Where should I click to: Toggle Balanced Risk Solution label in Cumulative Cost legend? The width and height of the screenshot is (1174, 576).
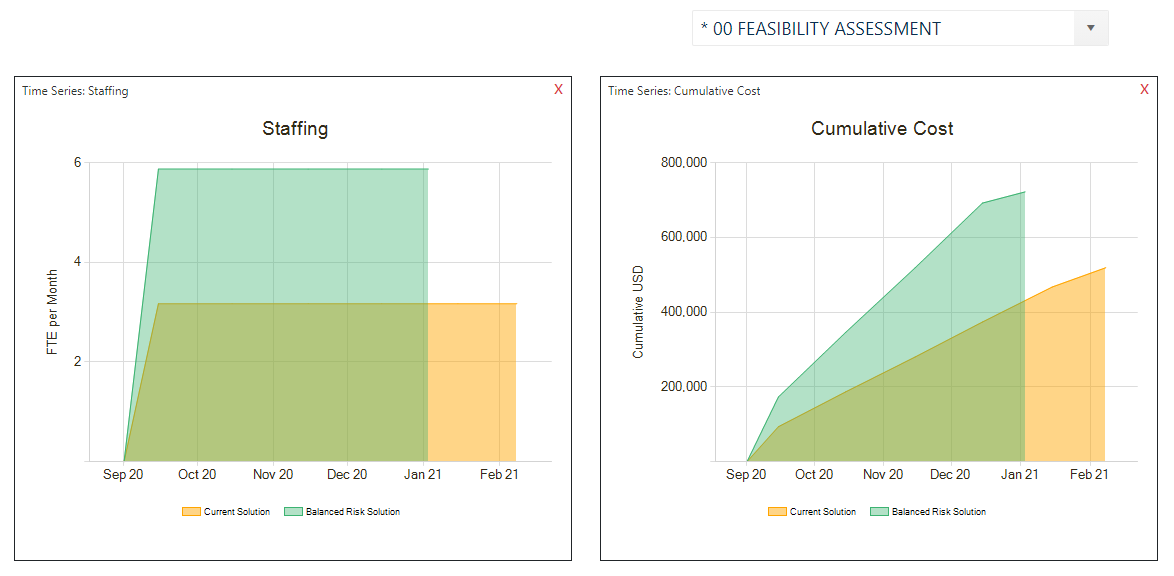click(938, 512)
